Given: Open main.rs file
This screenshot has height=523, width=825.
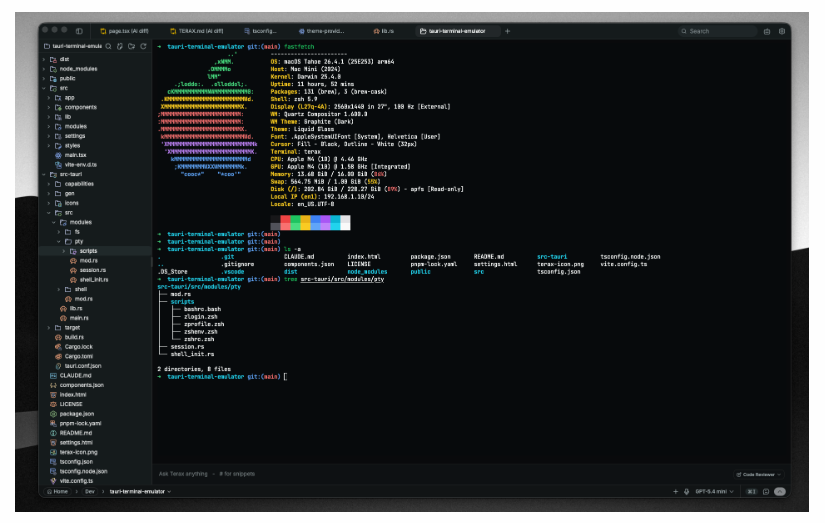Looking at the screenshot, I should pos(74,318).
